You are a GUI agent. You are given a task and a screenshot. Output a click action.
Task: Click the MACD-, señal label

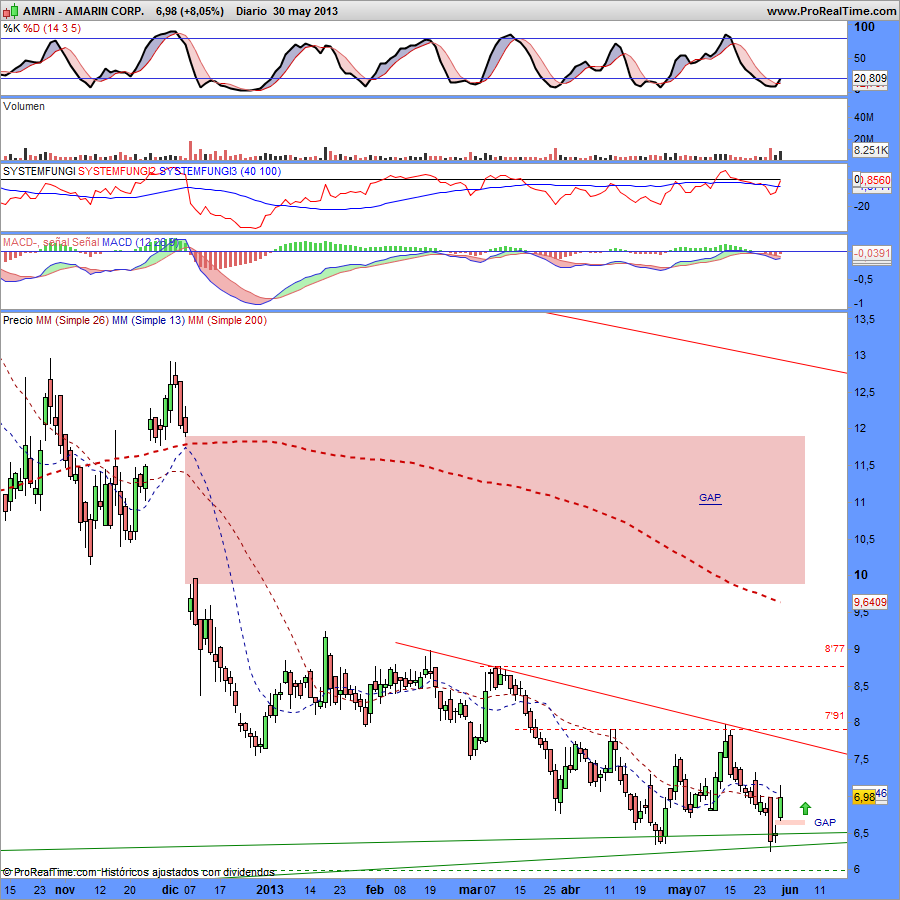click(35, 242)
